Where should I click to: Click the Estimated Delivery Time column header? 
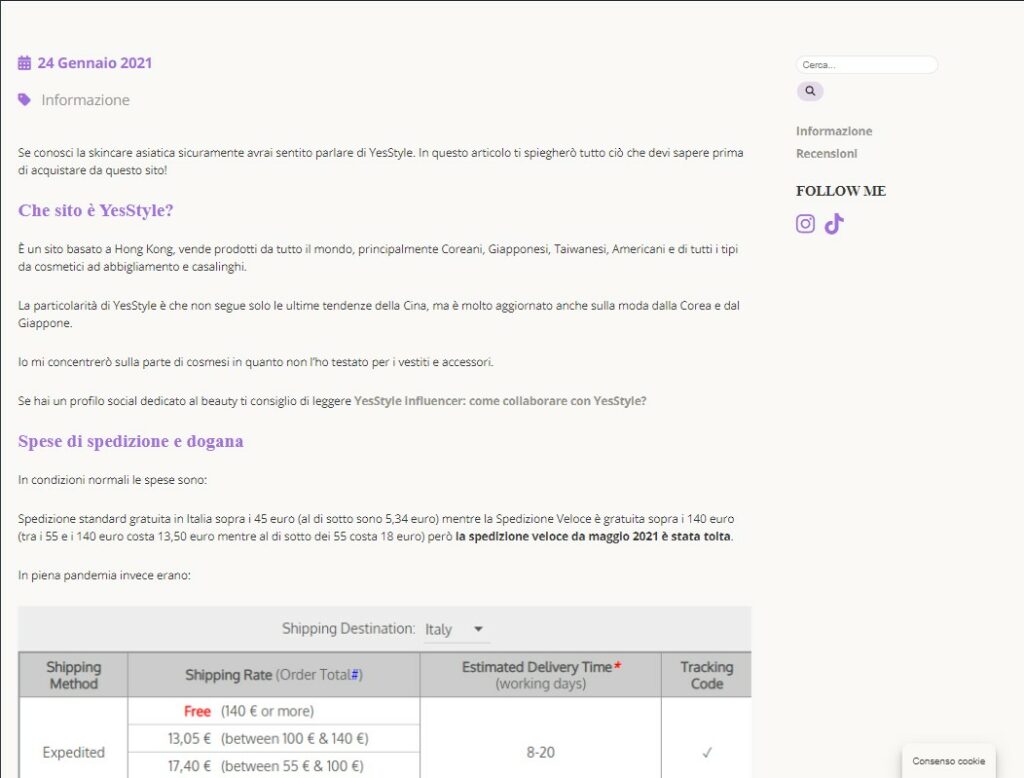[541, 675]
